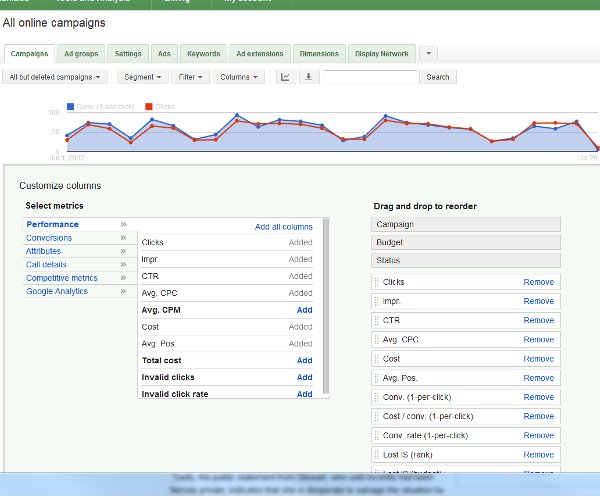This screenshot has width=600, height=500.
Task: Click the fixed Campaign column row
Action: tap(466, 225)
